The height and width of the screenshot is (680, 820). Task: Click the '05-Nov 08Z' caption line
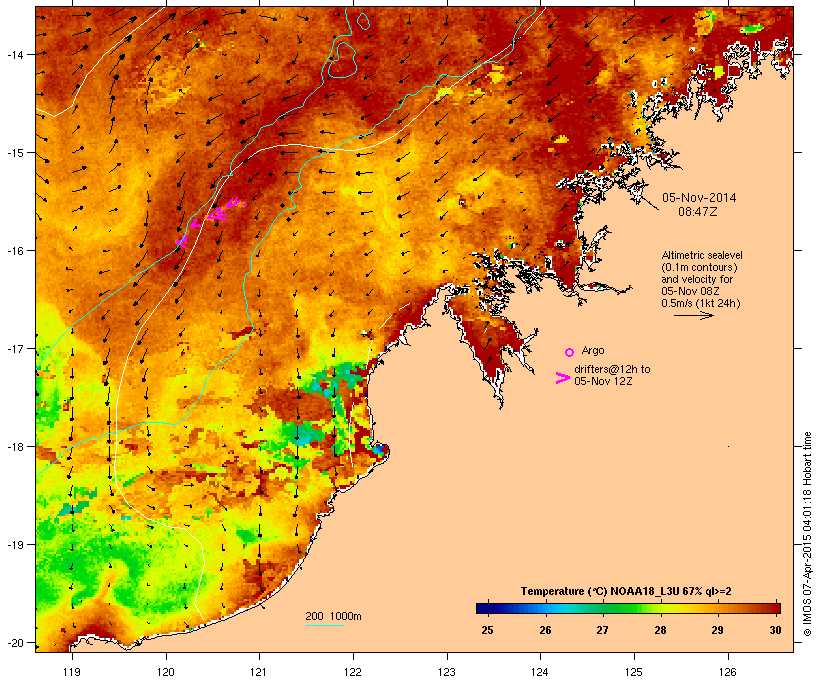690,291
